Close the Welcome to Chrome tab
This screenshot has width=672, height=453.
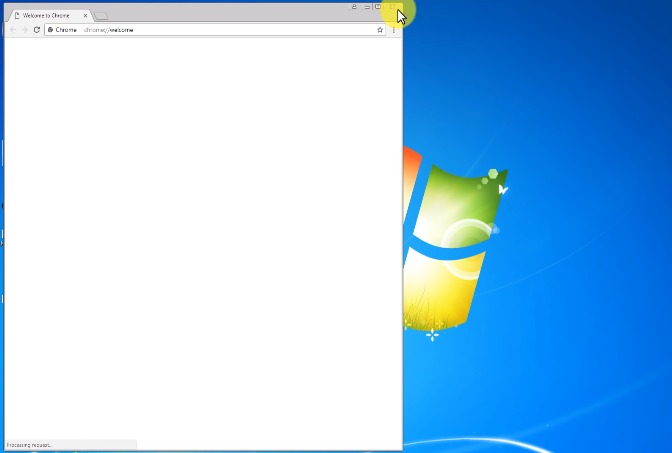click(85, 15)
